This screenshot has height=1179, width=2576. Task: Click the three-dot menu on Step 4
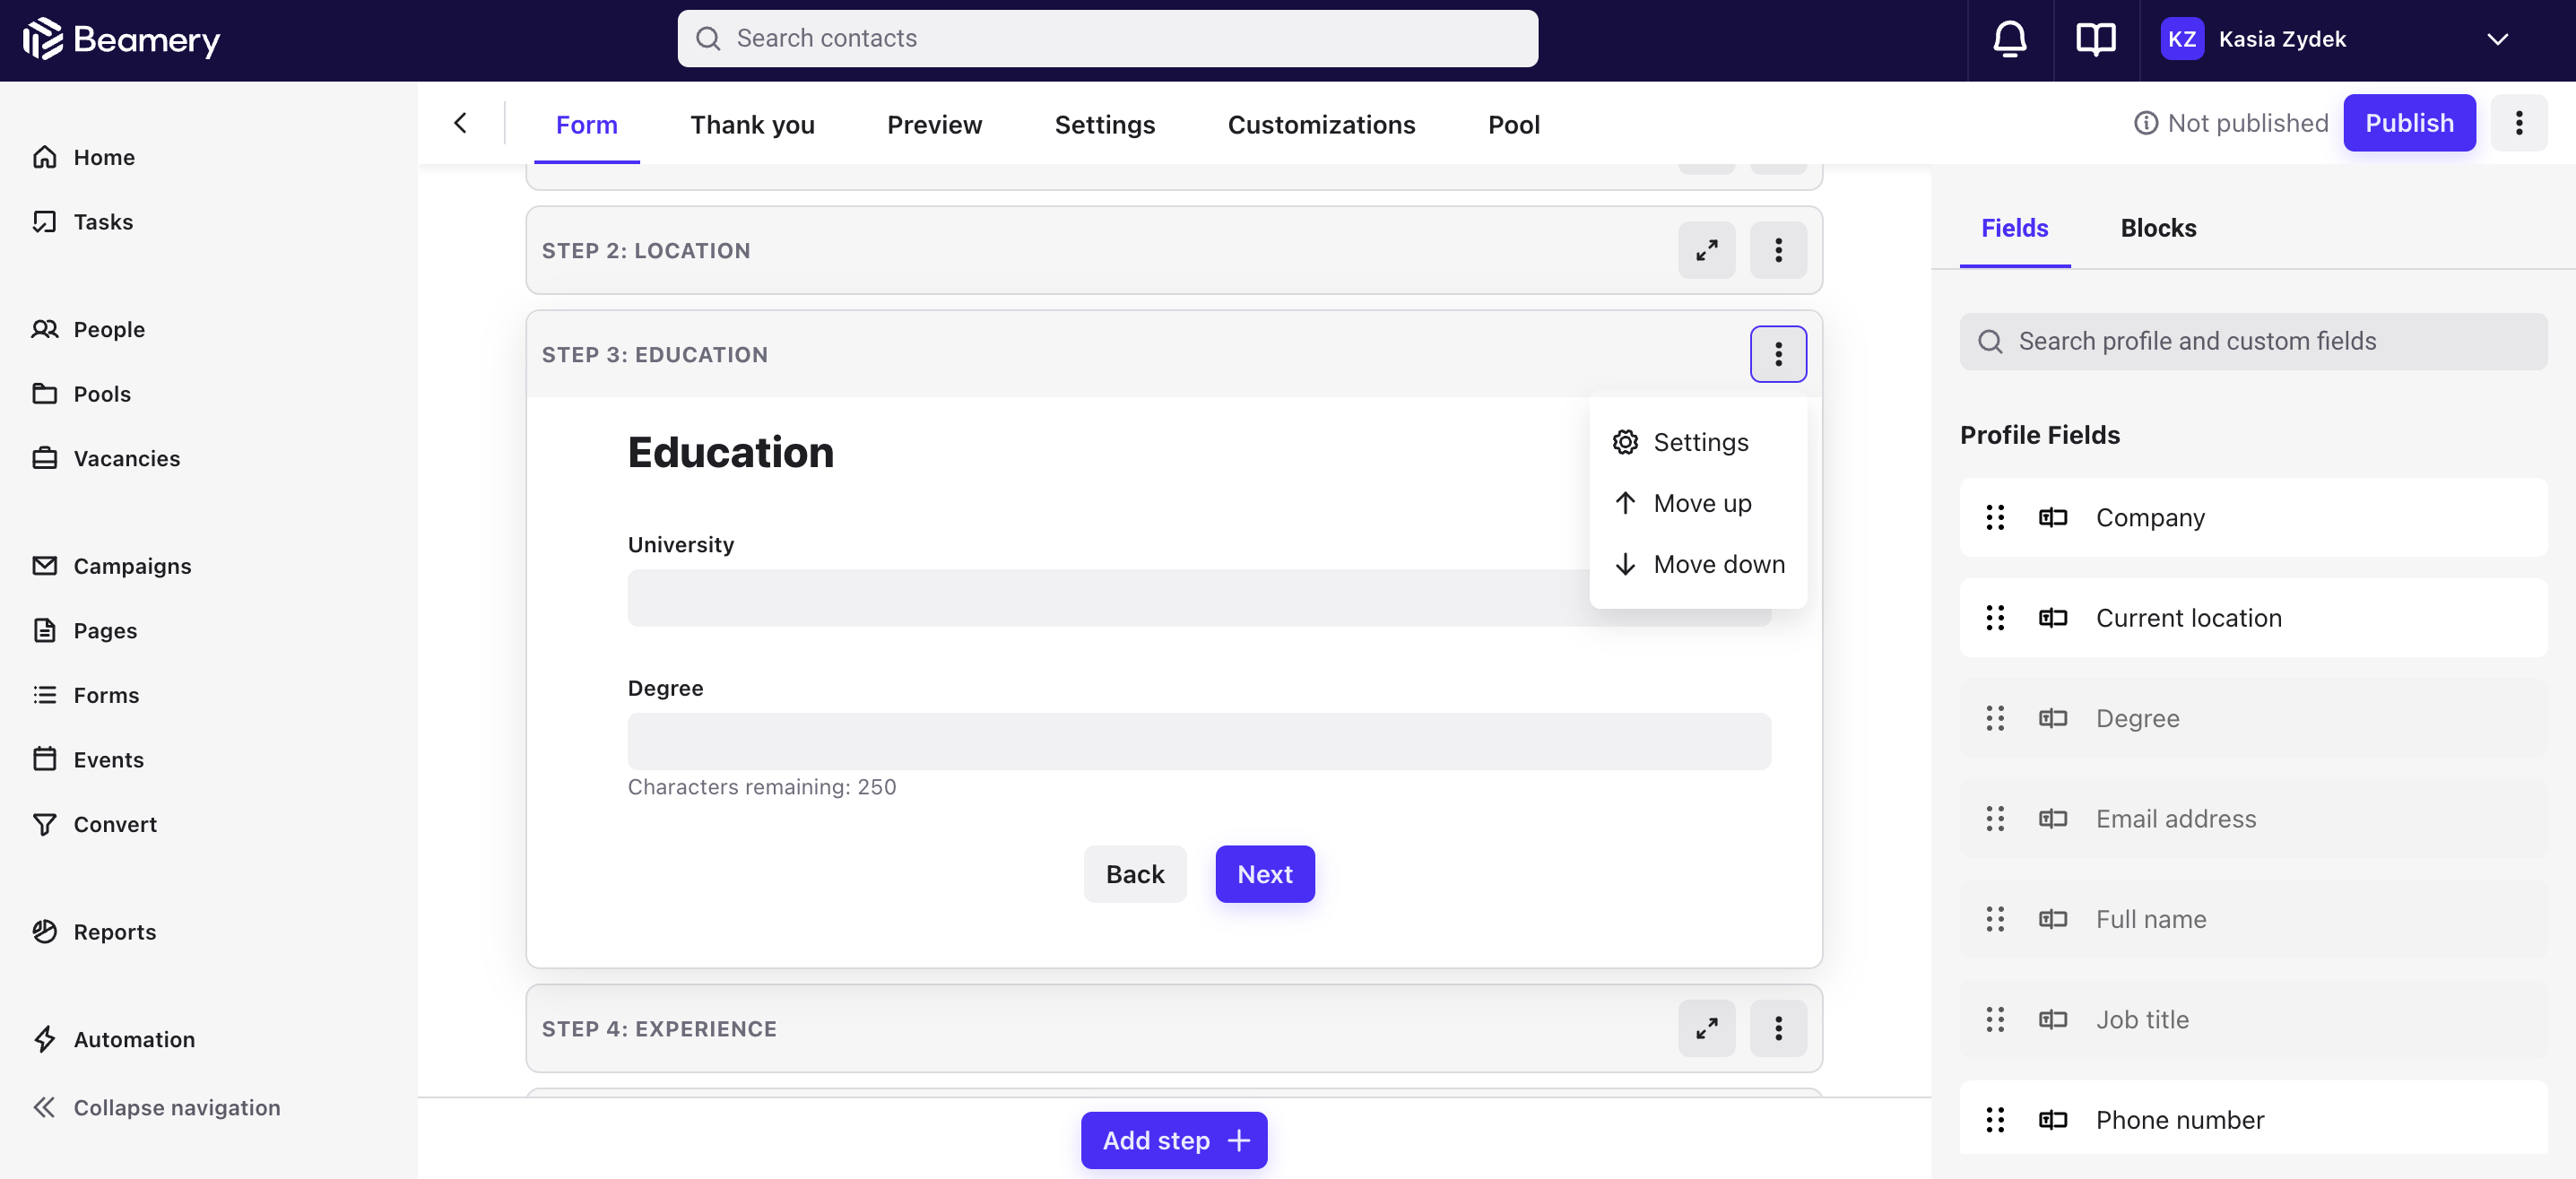coord(1778,1027)
